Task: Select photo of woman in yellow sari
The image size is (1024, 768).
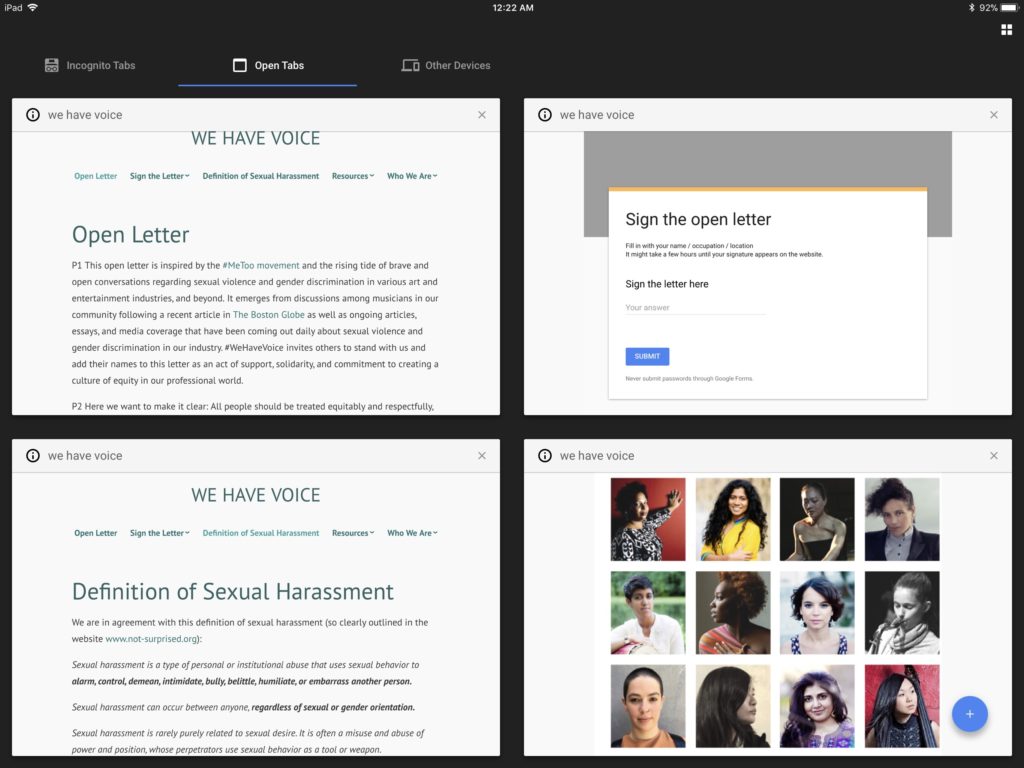Action: click(733, 519)
